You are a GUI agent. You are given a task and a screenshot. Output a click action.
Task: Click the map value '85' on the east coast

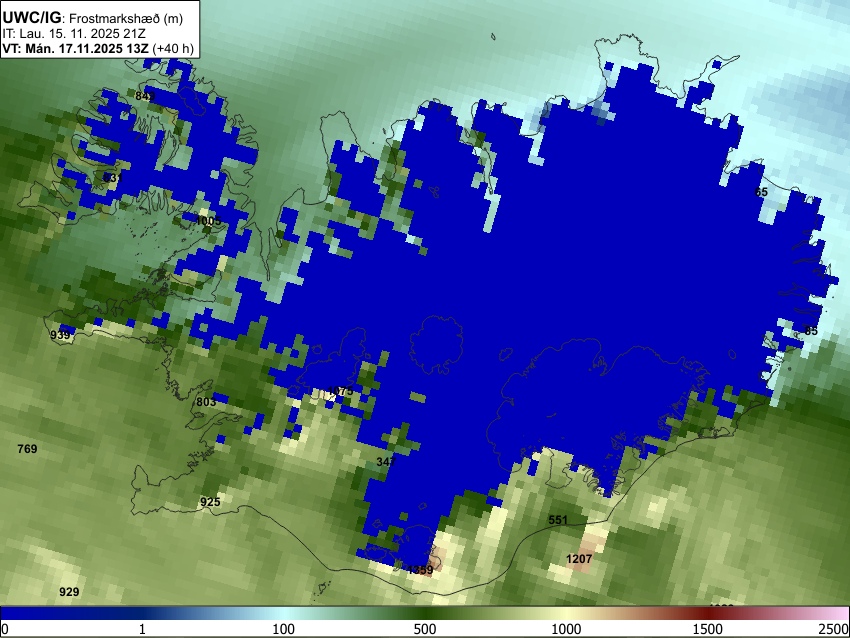tap(811, 331)
